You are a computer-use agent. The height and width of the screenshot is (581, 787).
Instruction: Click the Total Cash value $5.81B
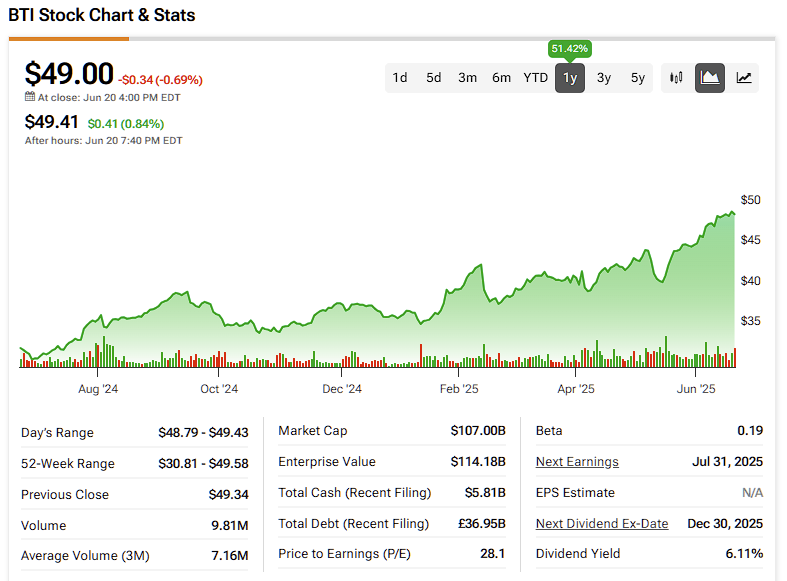coord(485,493)
